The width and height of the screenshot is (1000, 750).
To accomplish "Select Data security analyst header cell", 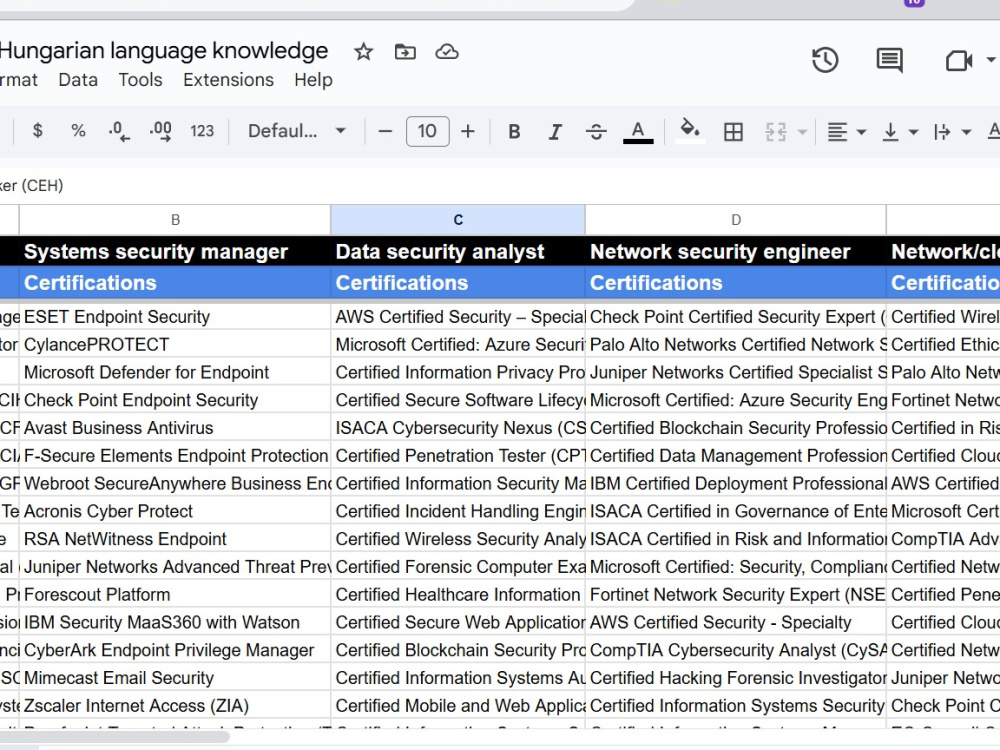I will (458, 251).
